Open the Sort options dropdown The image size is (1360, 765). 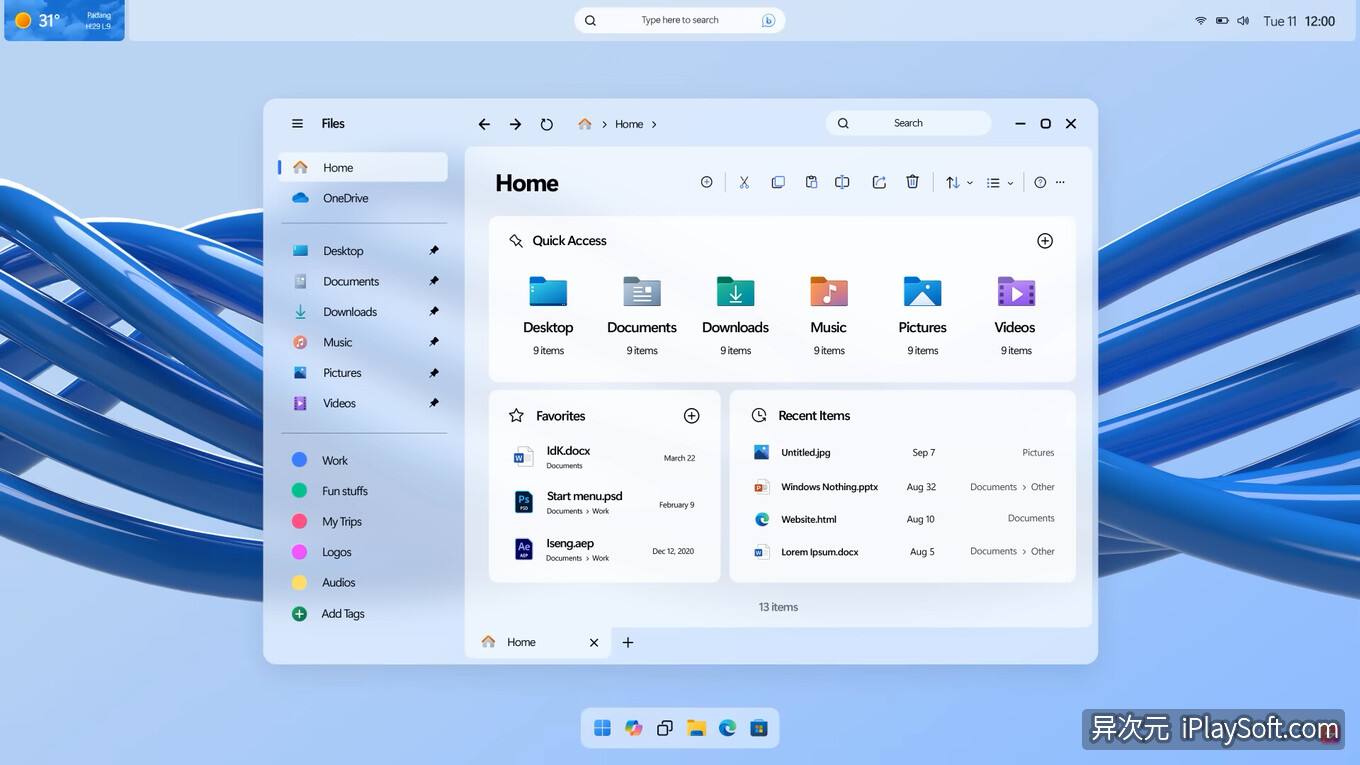[957, 182]
